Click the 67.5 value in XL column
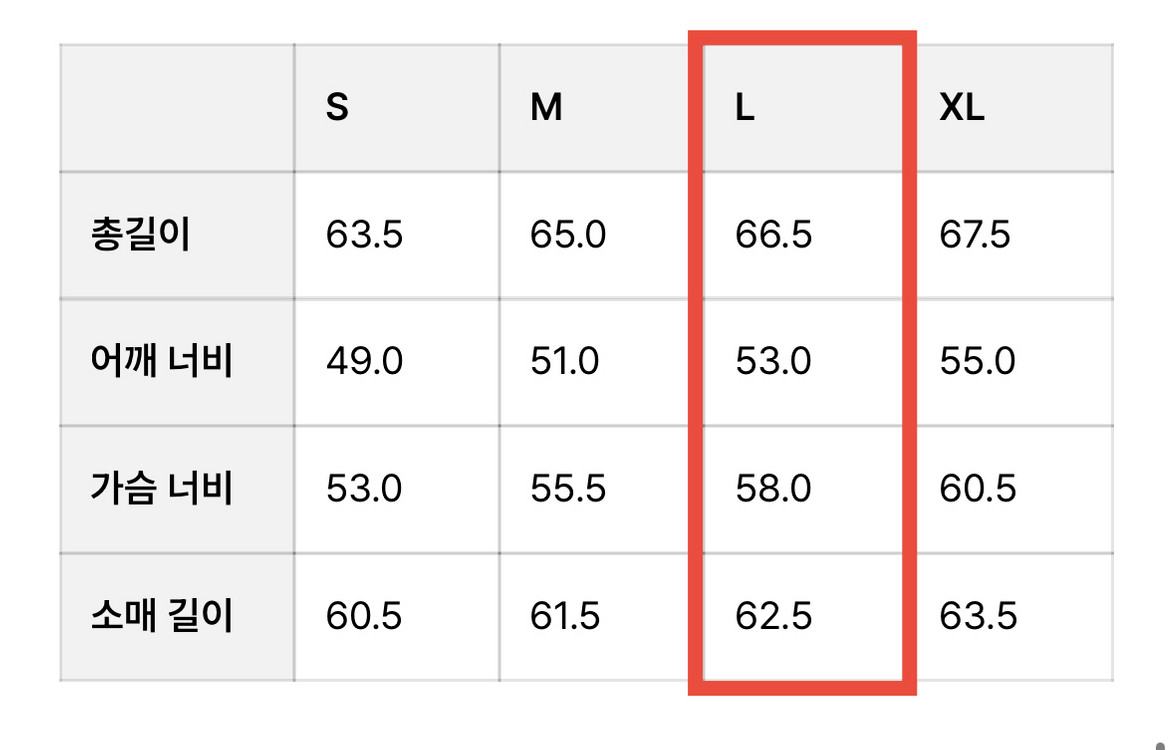Screen dimensions: 1174x750 point(975,236)
